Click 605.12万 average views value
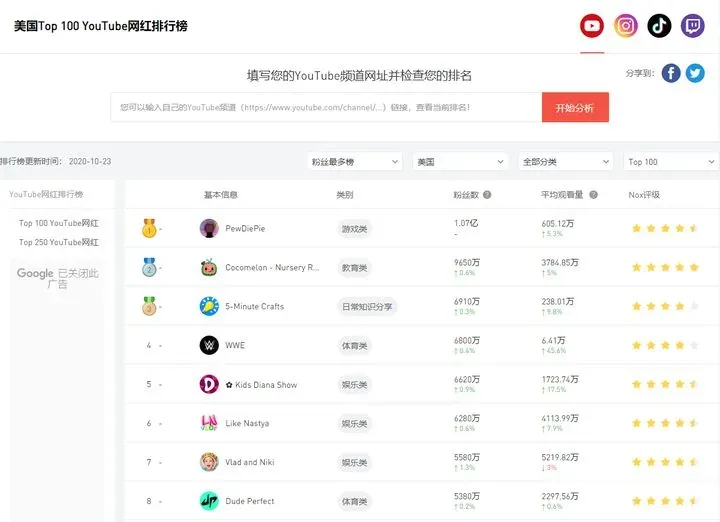 (x=557, y=224)
